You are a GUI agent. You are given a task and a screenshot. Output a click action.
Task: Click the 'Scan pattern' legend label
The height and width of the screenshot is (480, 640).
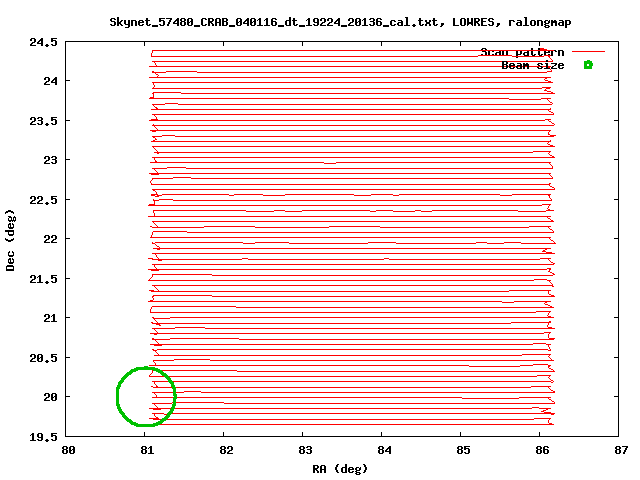tap(522, 52)
